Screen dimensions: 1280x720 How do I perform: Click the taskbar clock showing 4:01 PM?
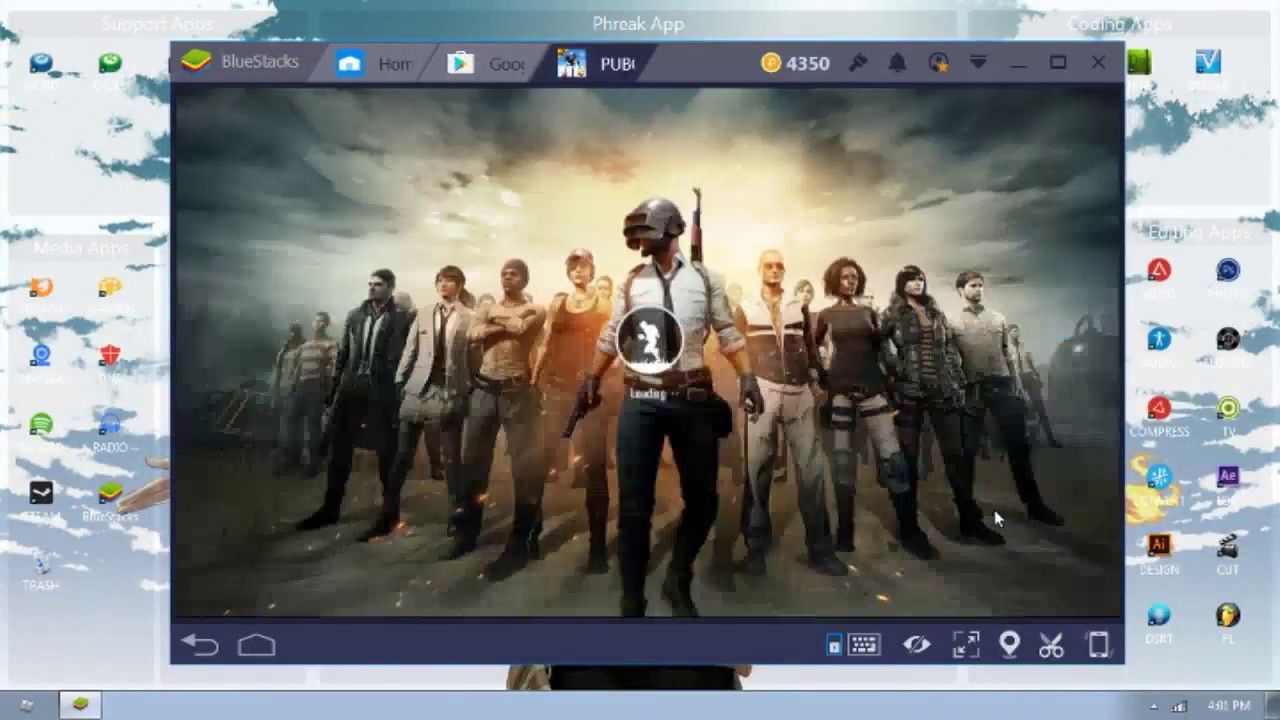click(x=1228, y=706)
